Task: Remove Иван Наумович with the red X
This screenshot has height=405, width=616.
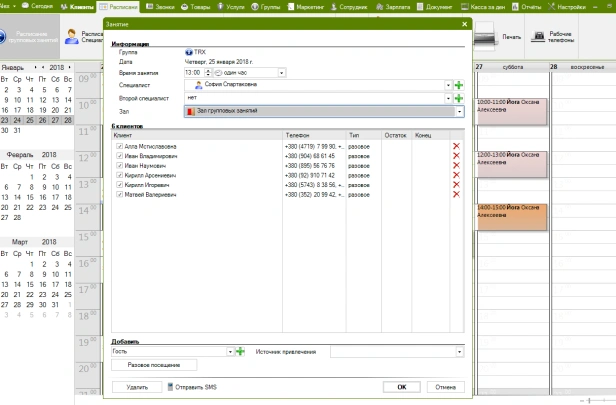Action: (456, 165)
